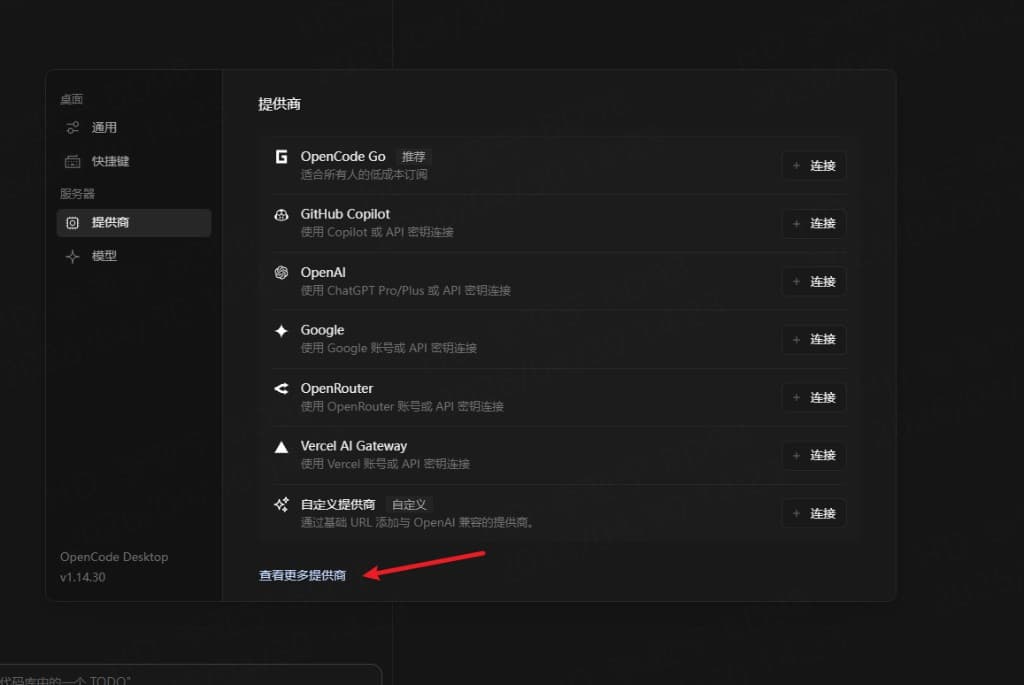Viewport: 1024px width, 685px height.
Task: Click the OpenCode Go provider logo icon
Action: tap(281, 157)
